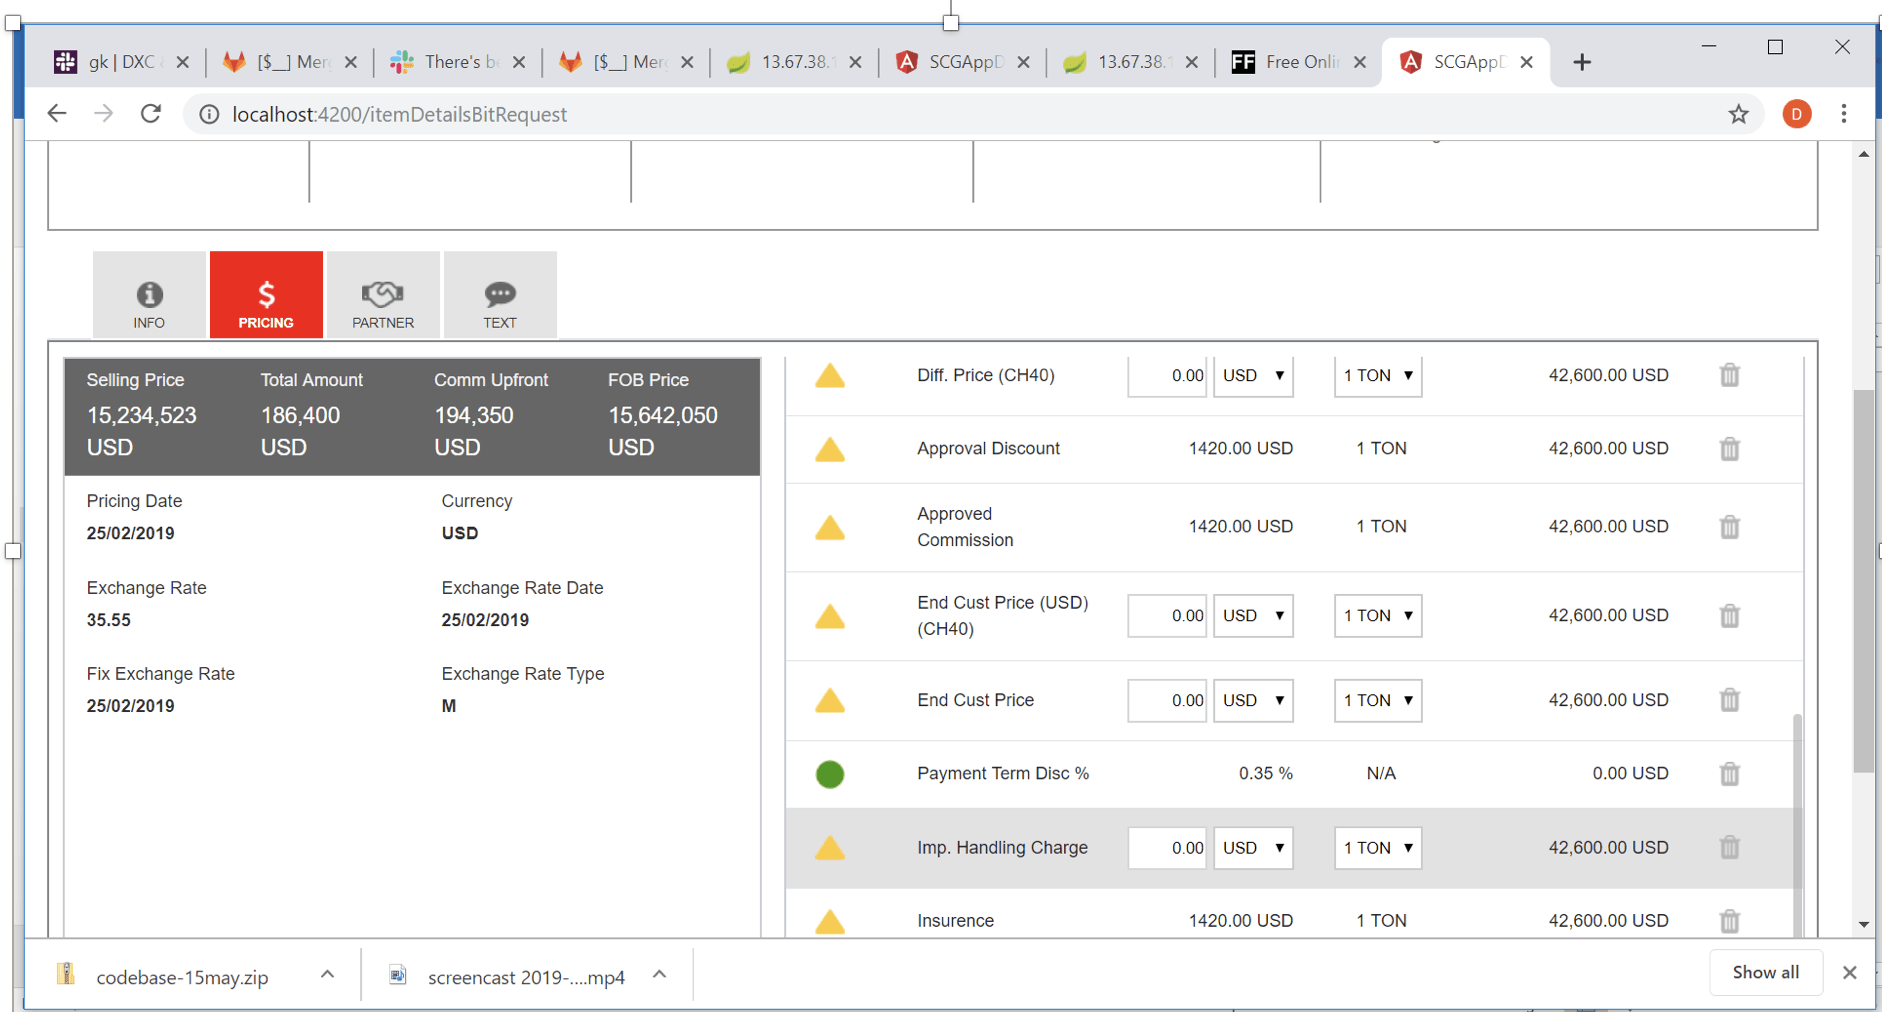The width and height of the screenshot is (1882, 1012).
Task: Open USD currency dropdown for Imp. Handling Charge
Action: [x=1253, y=848]
